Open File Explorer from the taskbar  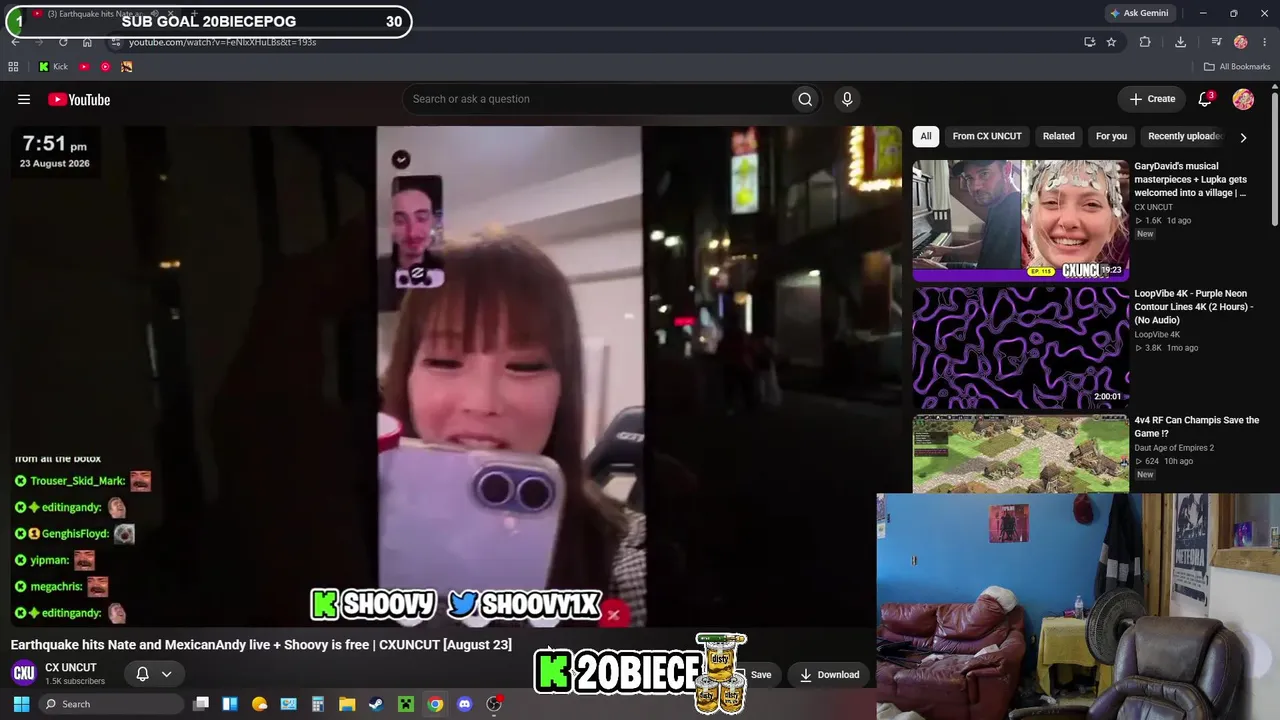click(x=347, y=704)
